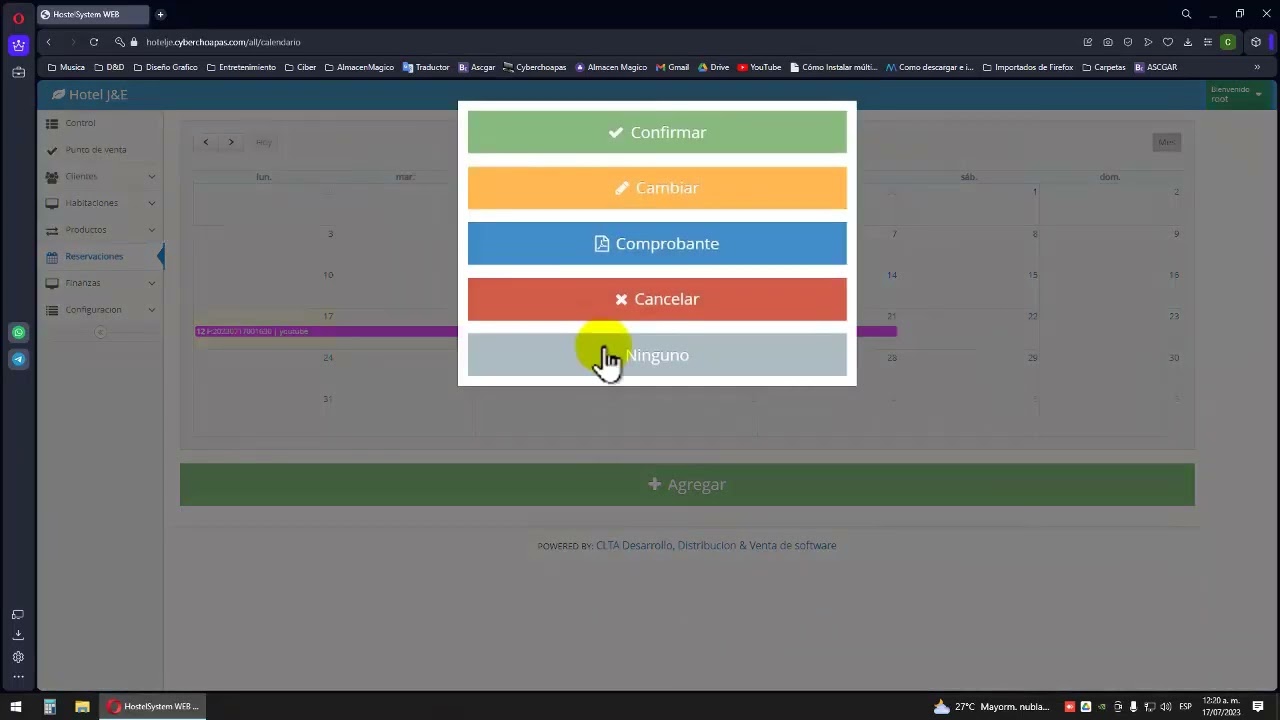1280x720 pixels.
Task: Go to next month in calendar
Action: [231, 142]
